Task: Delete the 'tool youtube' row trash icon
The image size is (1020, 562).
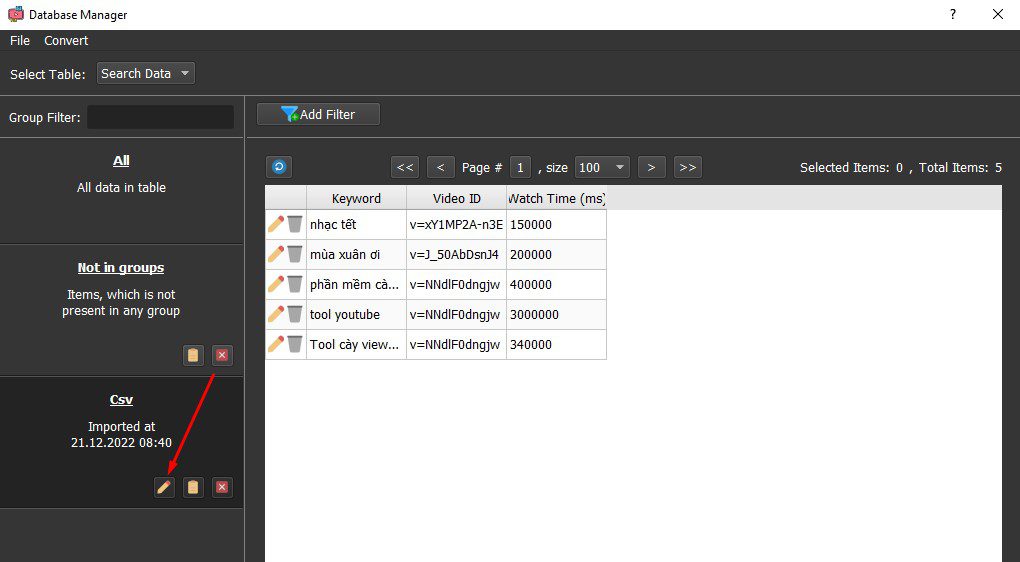Action: (x=295, y=314)
